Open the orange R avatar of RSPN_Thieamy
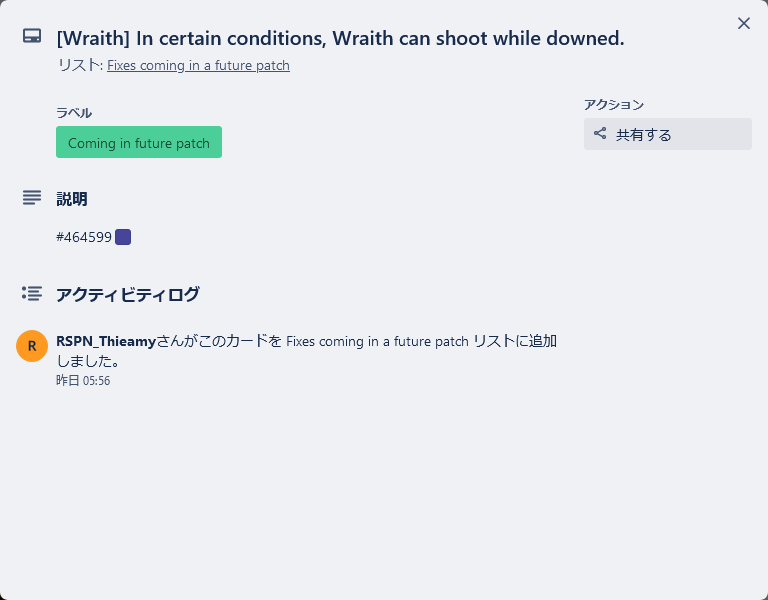The image size is (768, 600). click(32, 346)
